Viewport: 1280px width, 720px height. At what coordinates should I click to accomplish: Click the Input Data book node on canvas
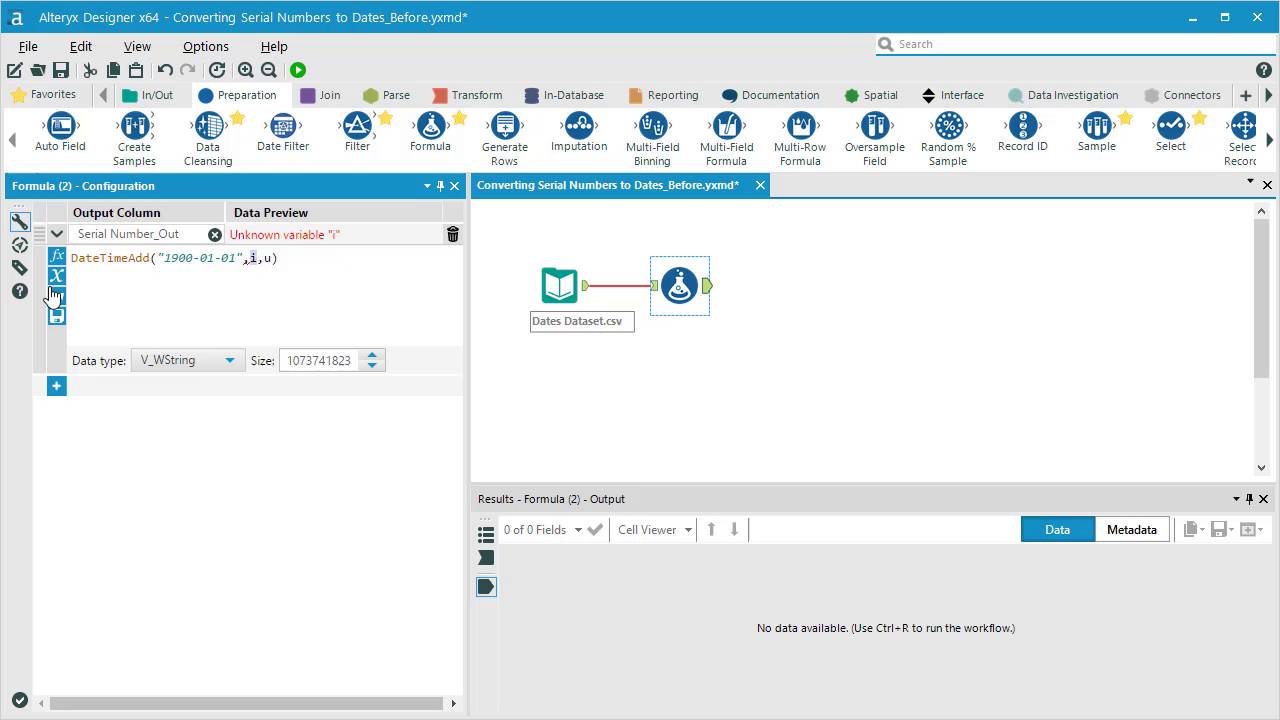click(560, 286)
